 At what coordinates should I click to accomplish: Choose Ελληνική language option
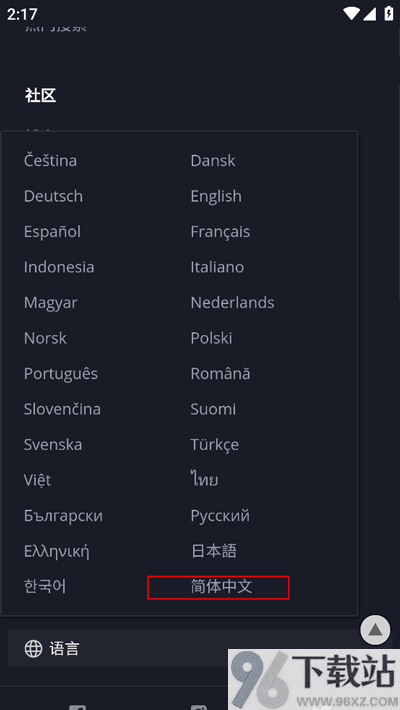pyautogui.click(x=57, y=552)
